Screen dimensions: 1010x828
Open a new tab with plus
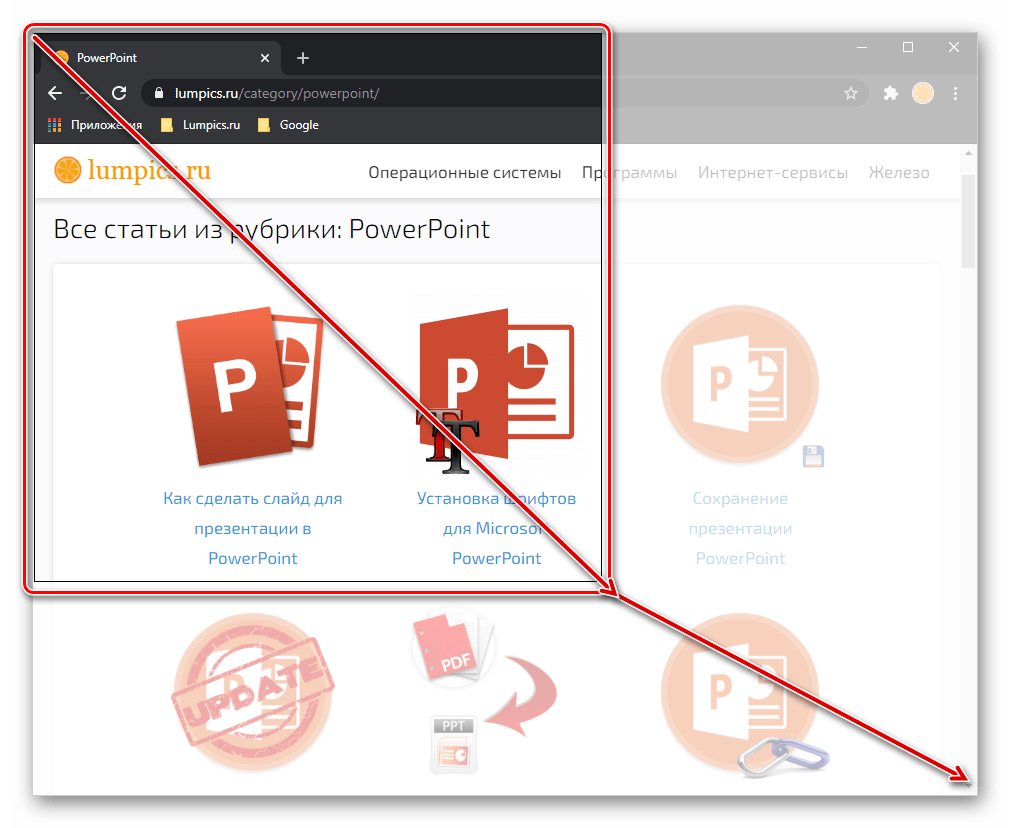point(303,59)
